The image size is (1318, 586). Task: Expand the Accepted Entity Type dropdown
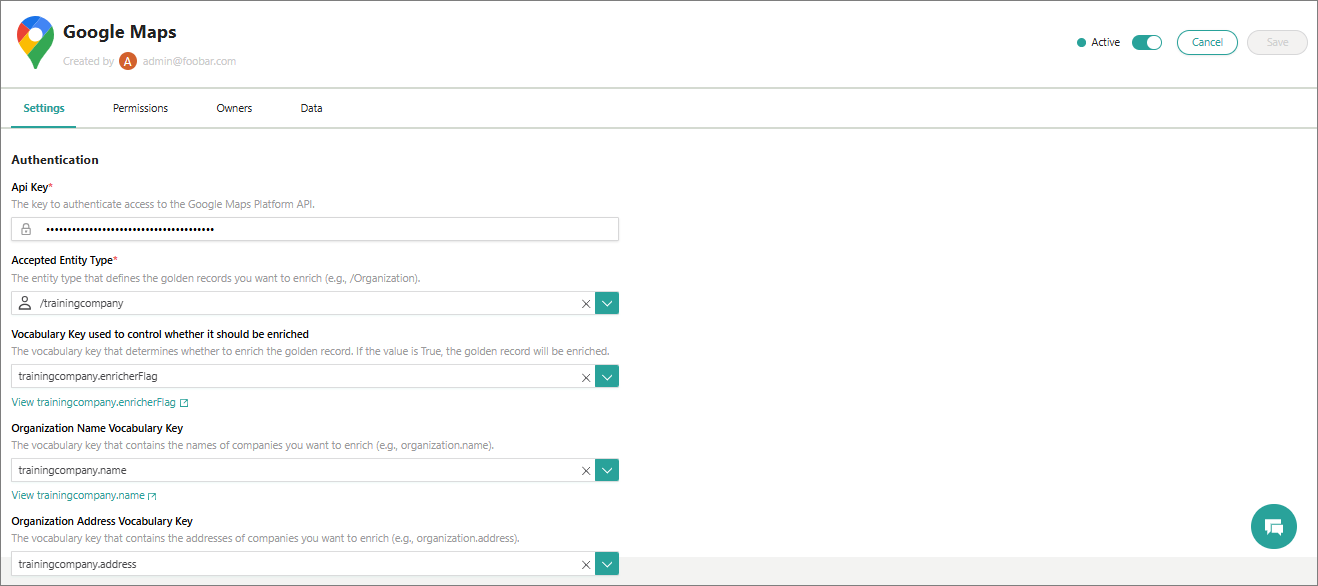coord(607,303)
